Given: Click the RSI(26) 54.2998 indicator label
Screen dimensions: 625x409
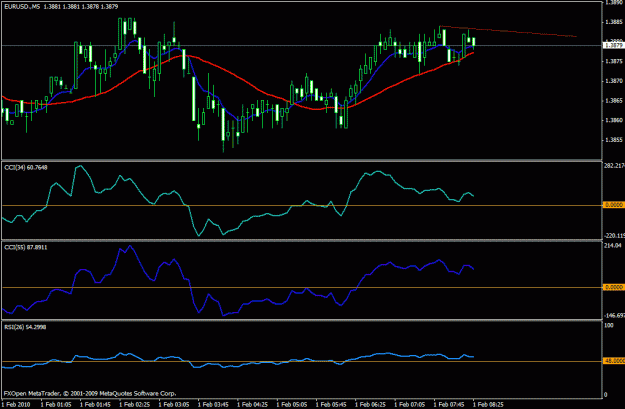Looking at the screenshot, I should [25, 327].
